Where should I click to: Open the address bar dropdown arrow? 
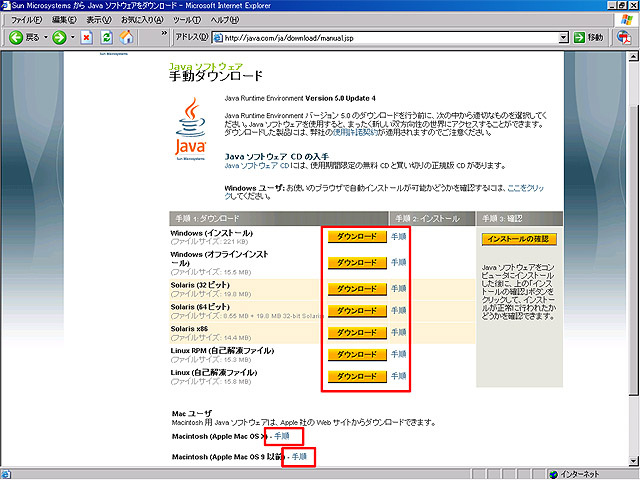563,38
